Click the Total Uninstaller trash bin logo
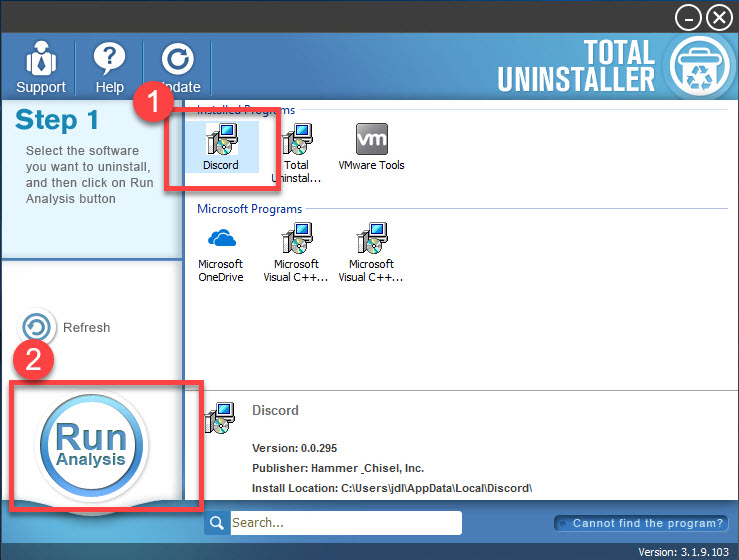 [x=699, y=66]
